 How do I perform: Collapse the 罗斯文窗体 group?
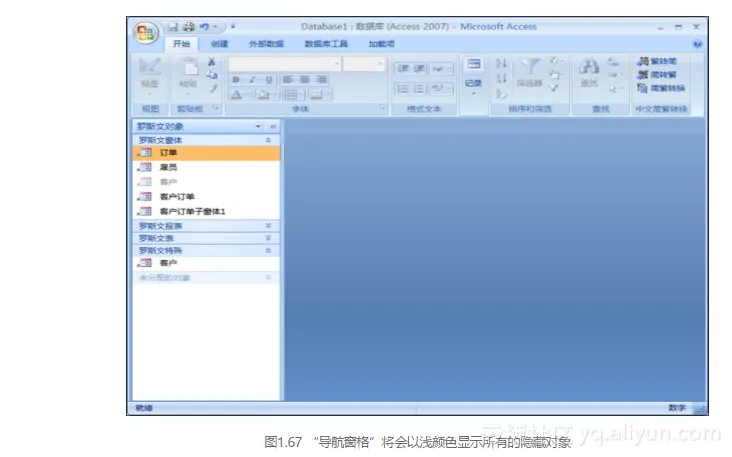(268, 140)
